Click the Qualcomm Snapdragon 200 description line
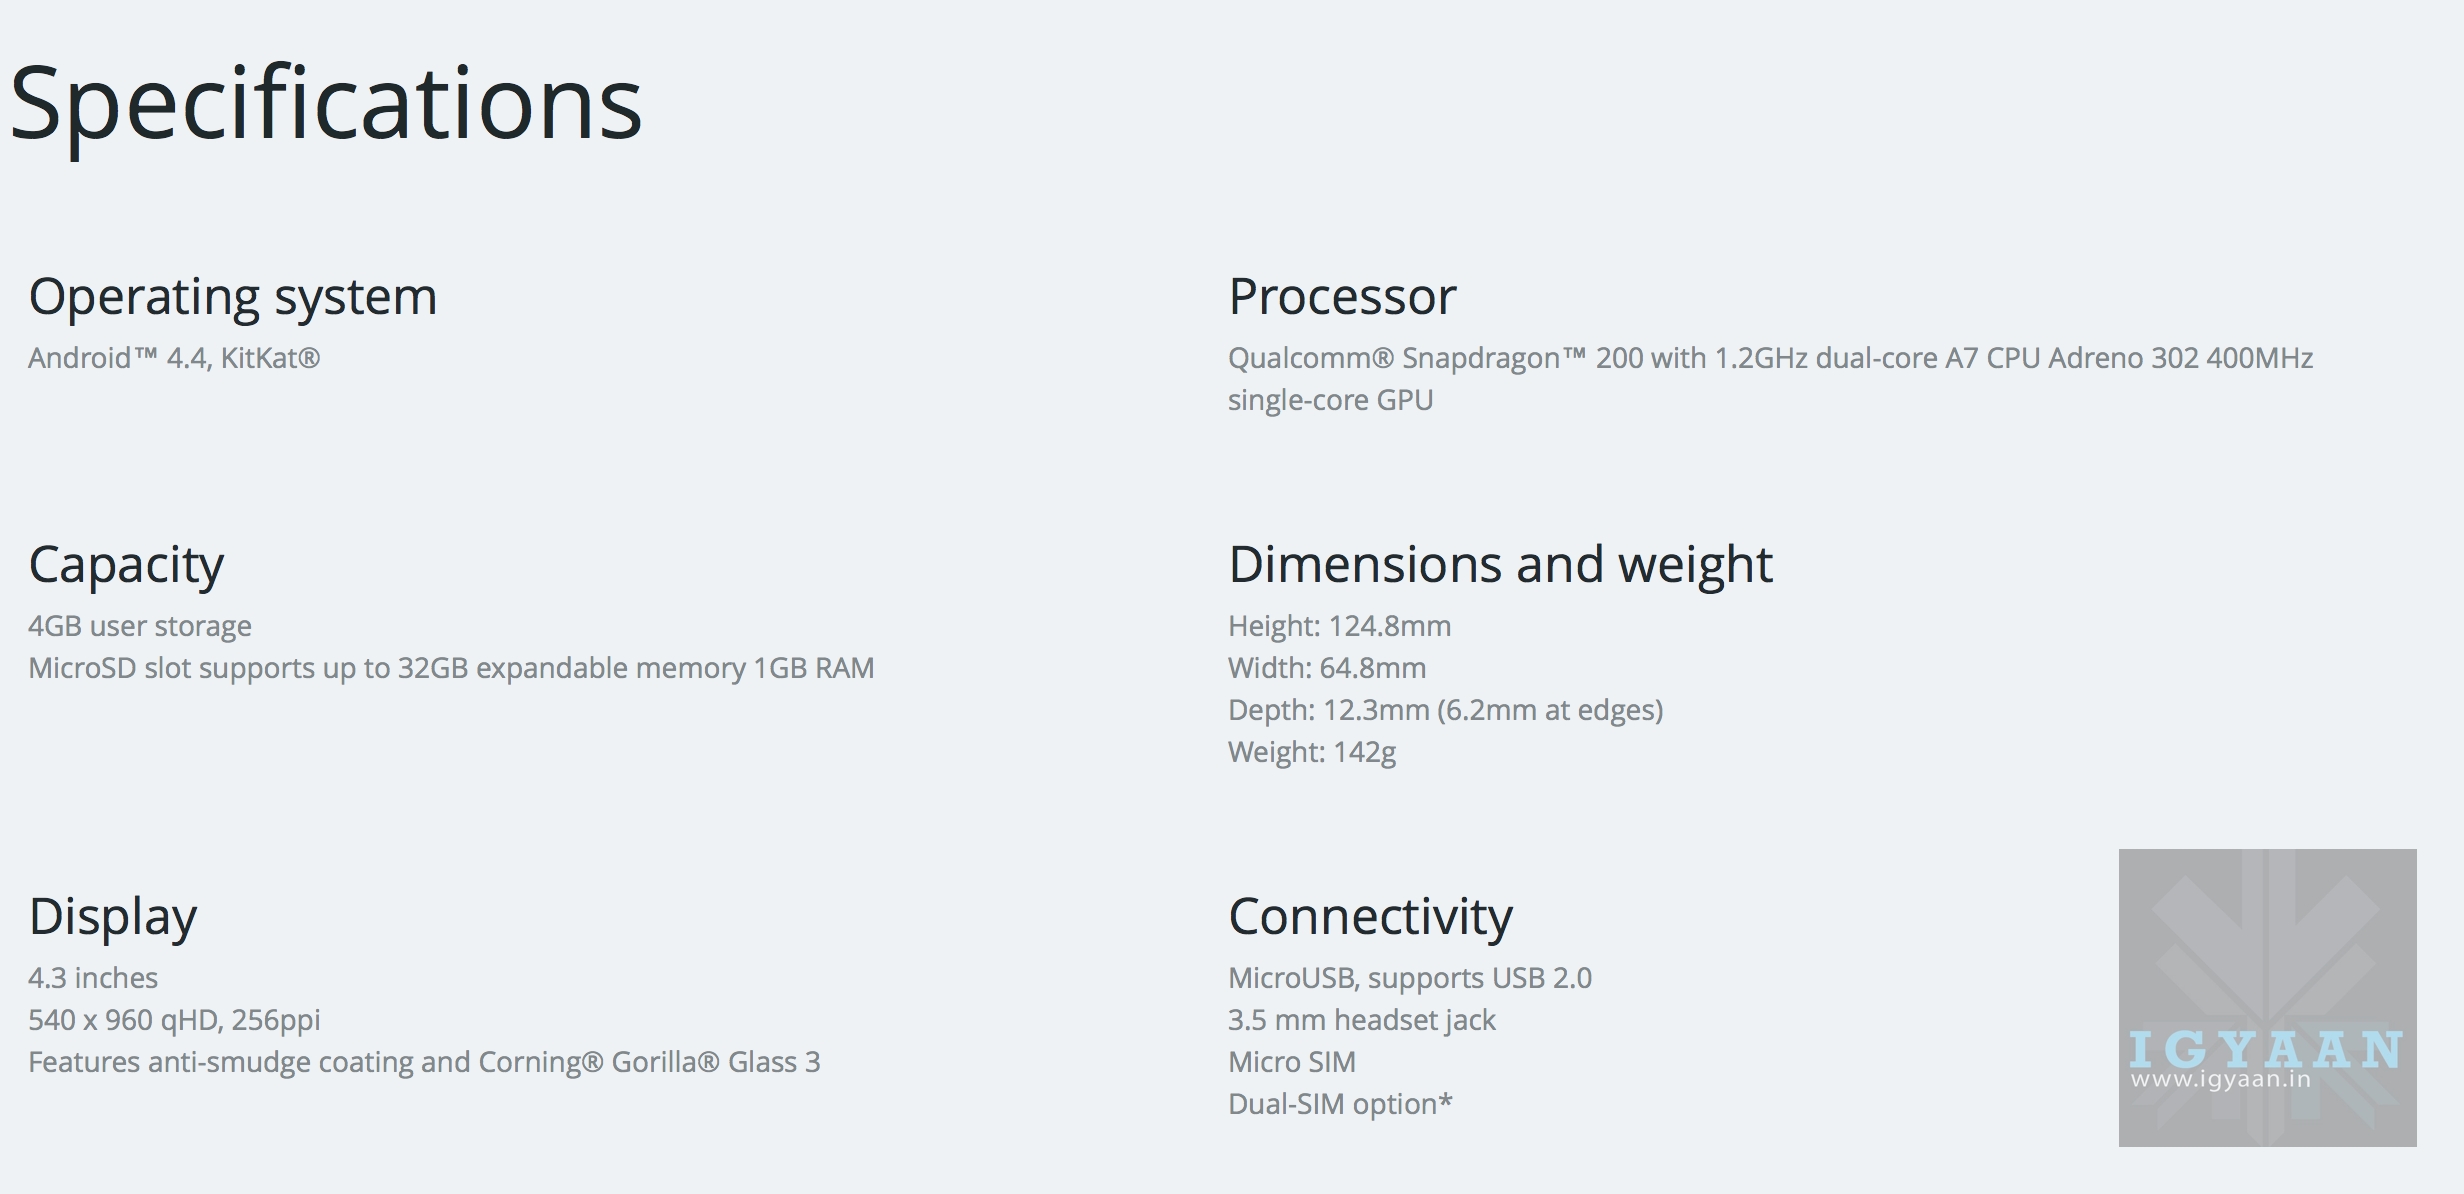Image resolution: width=2464 pixels, height=1194 pixels. 1770,358
